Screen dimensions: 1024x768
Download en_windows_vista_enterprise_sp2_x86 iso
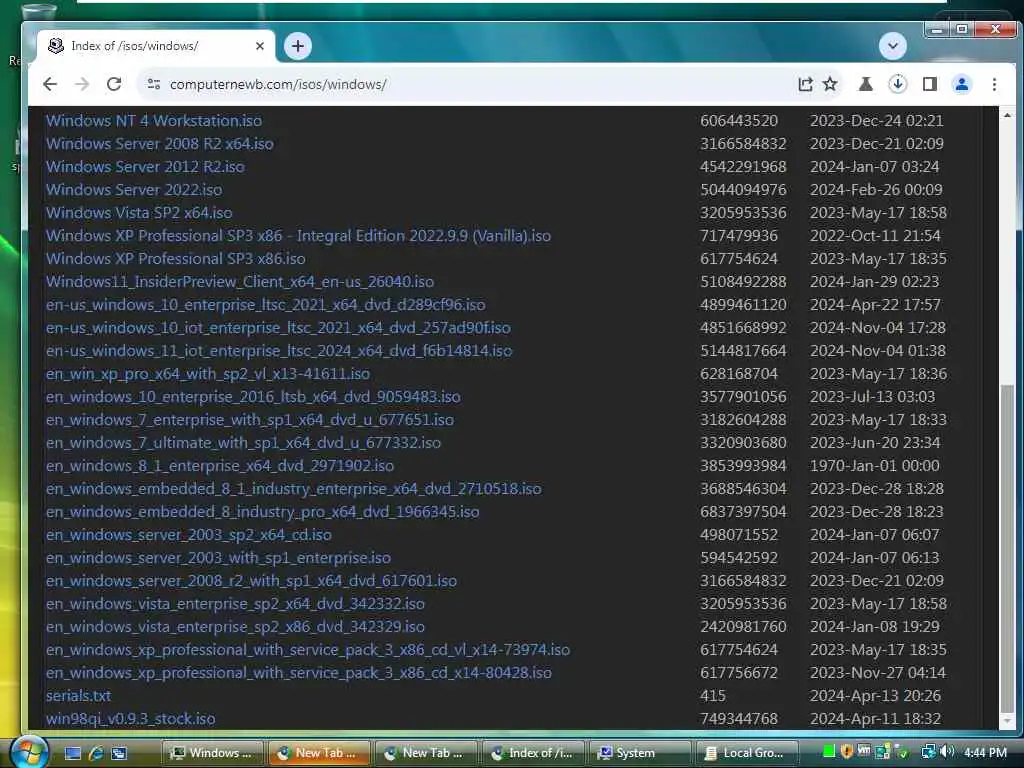tap(235, 627)
